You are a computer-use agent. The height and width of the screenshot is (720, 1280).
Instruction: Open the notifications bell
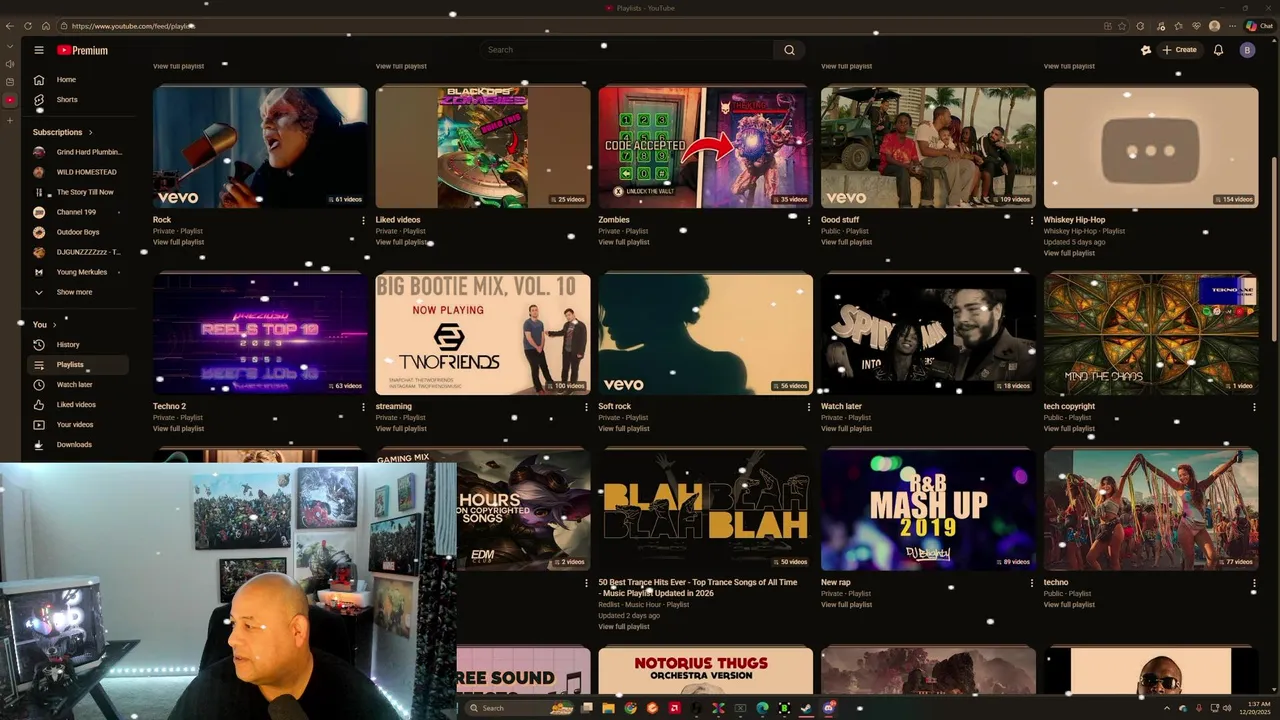coord(1218,50)
